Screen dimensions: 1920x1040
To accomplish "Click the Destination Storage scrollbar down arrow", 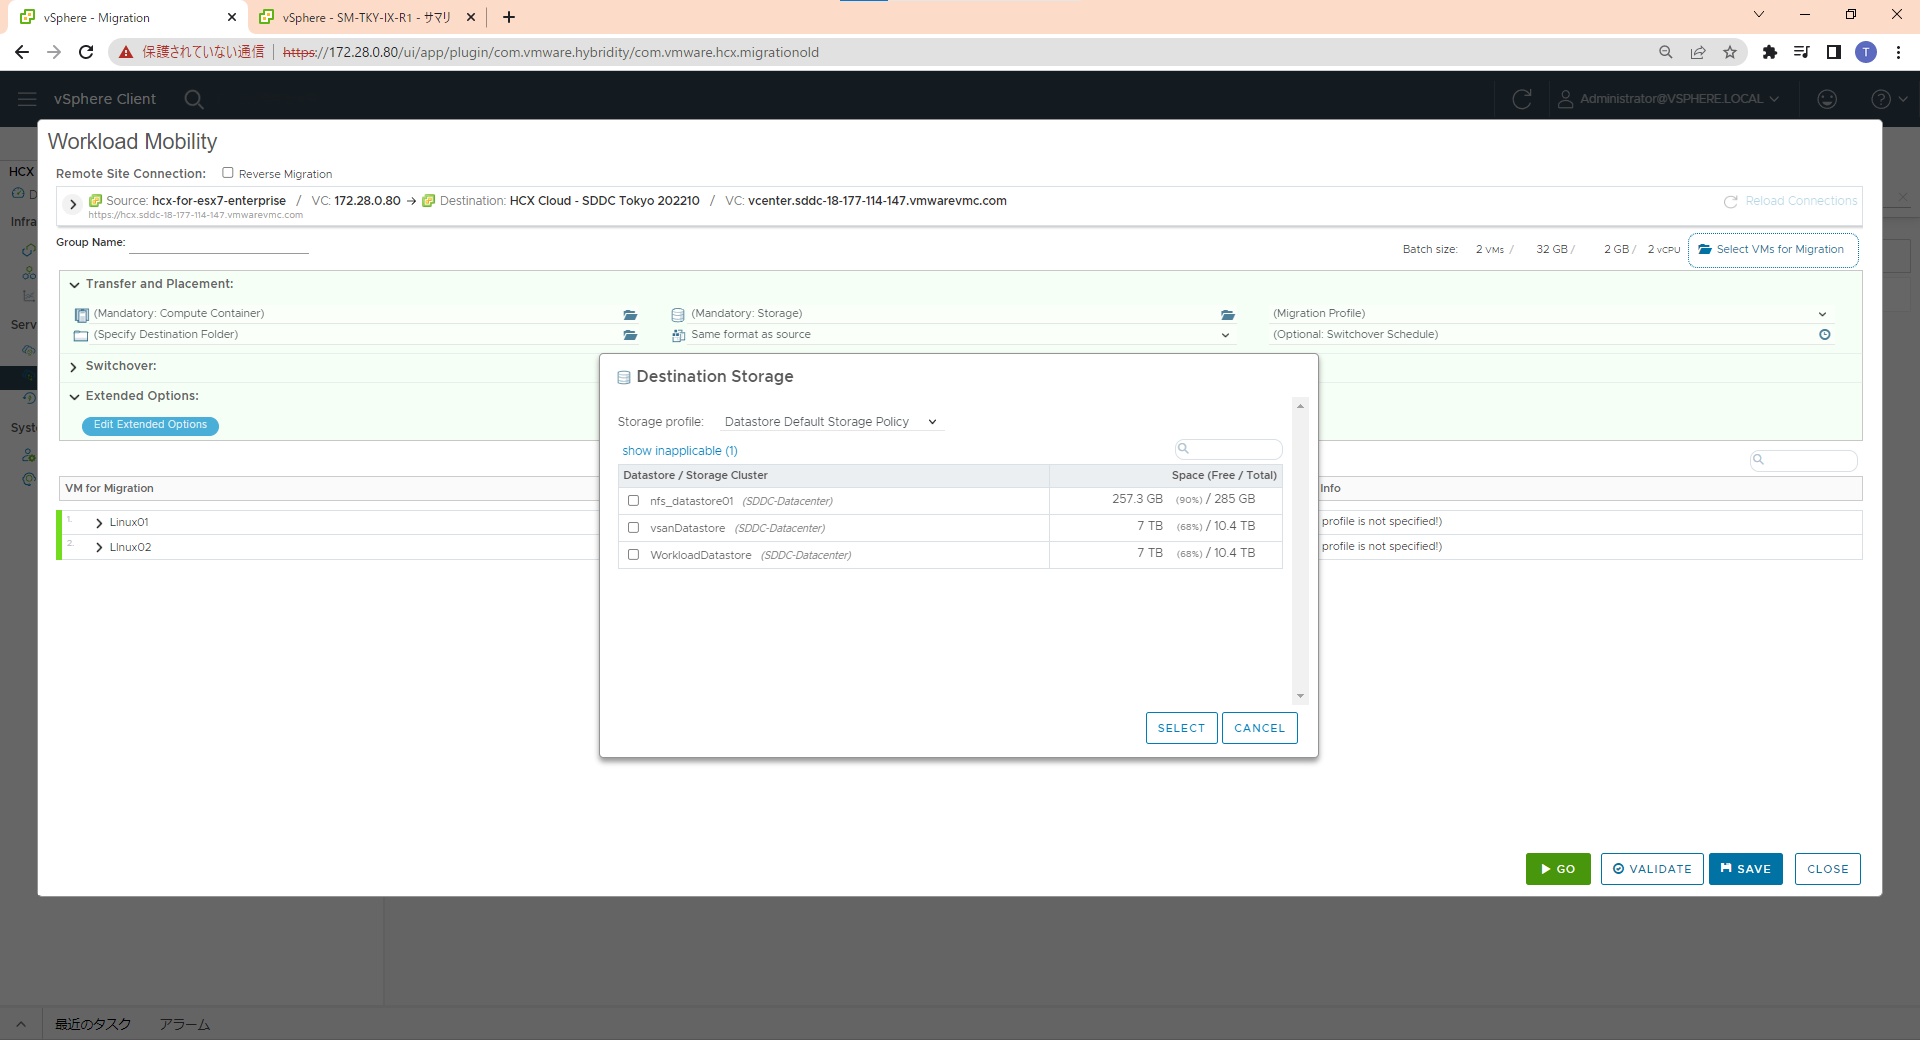I will (1300, 696).
